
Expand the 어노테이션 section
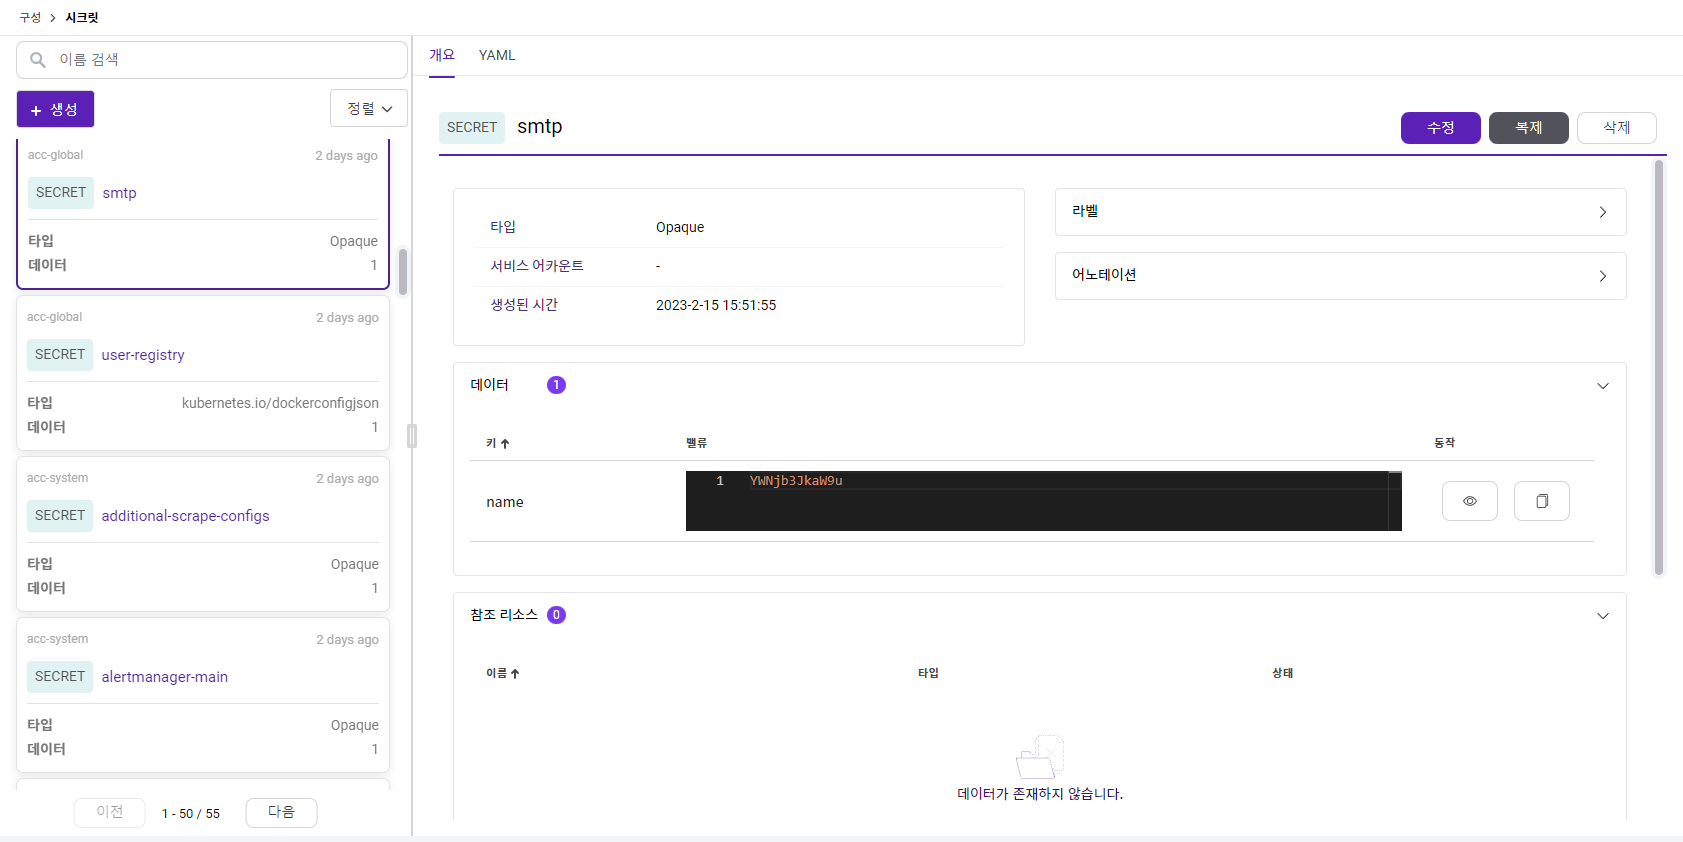point(1340,276)
